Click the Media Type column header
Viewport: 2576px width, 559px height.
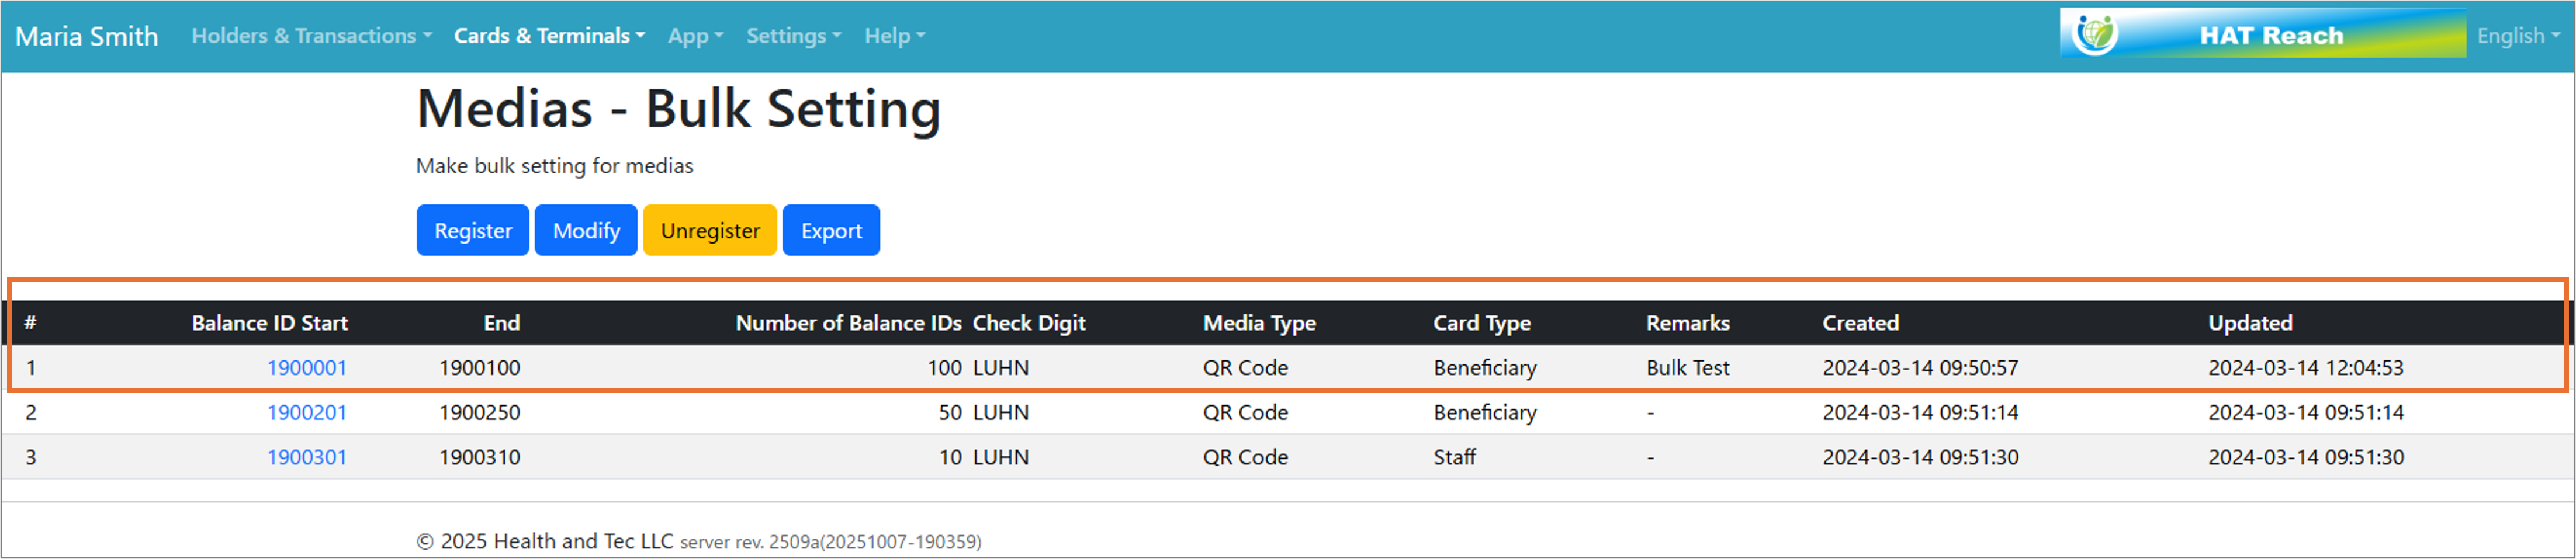tap(1258, 323)
